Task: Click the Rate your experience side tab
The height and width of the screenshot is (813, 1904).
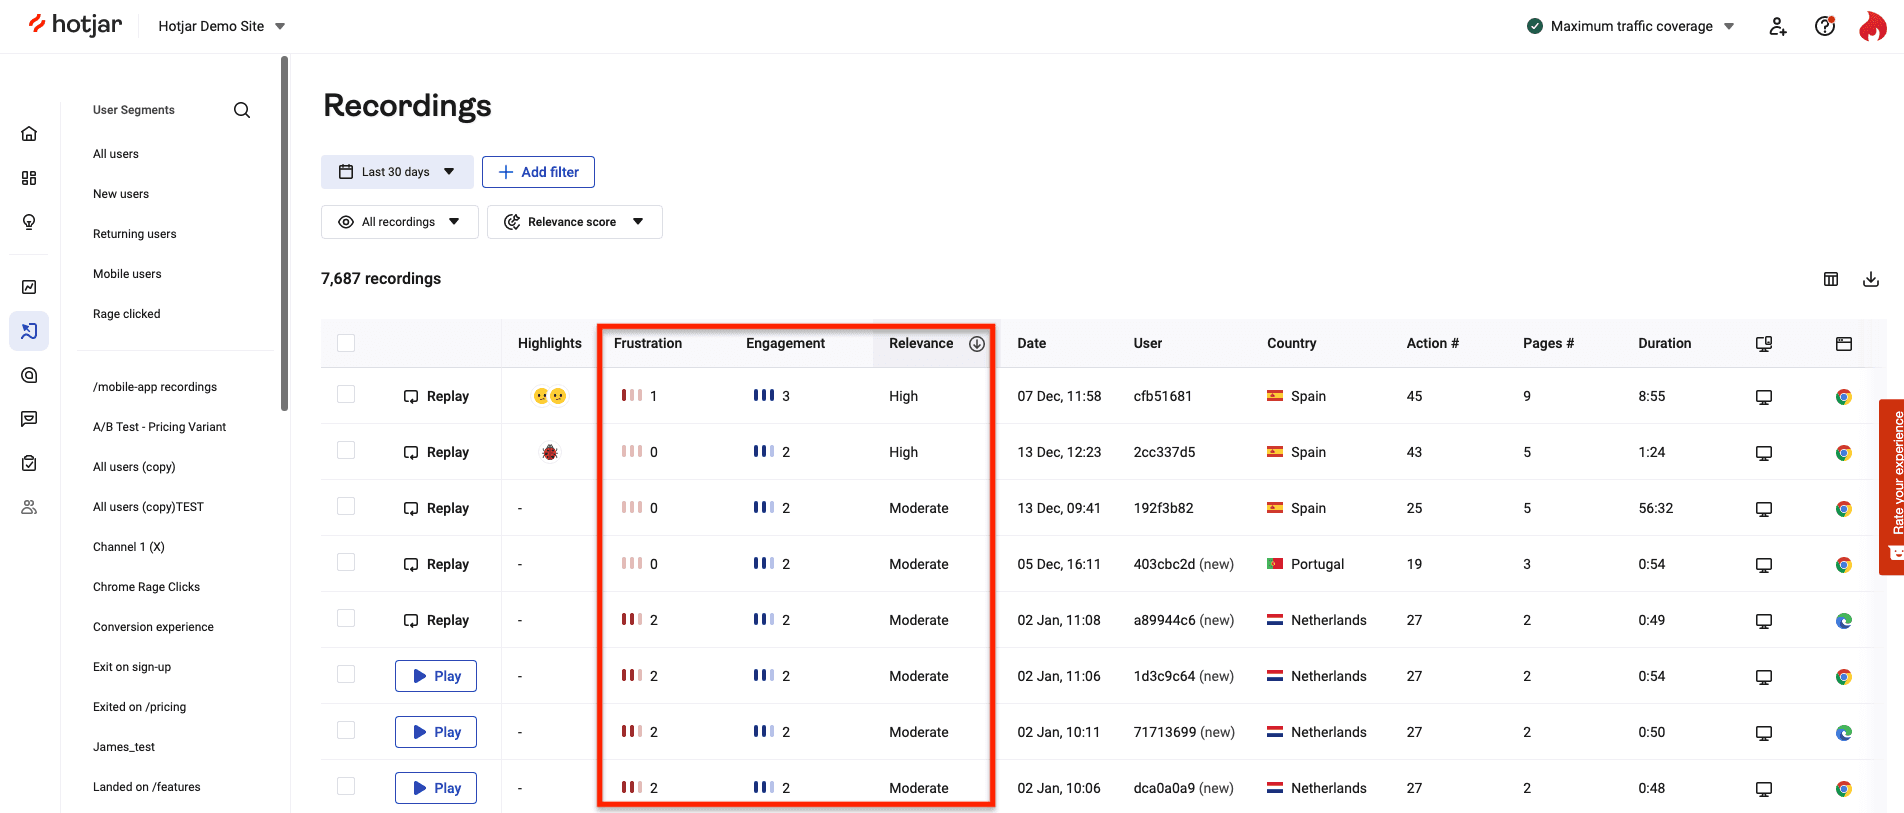Action: [x=1892, y=487]
